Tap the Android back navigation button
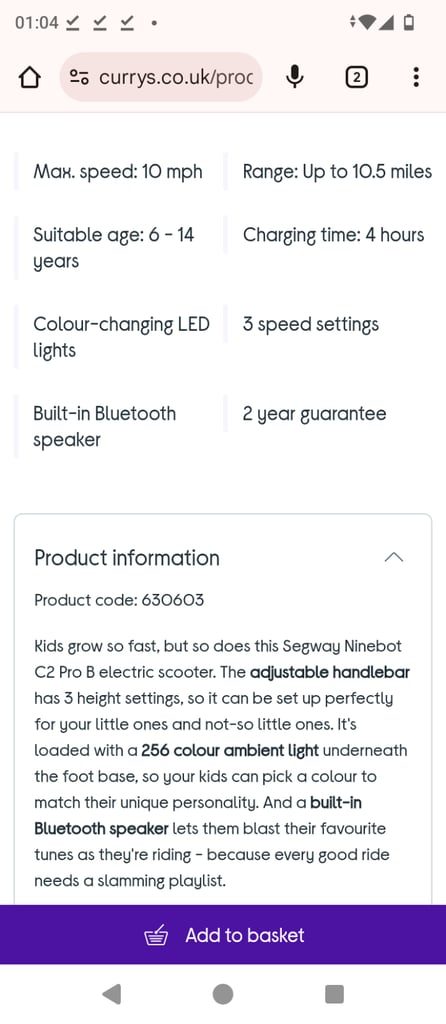The height and width of the screenshot is (1024, 446). tap(112, 994)
